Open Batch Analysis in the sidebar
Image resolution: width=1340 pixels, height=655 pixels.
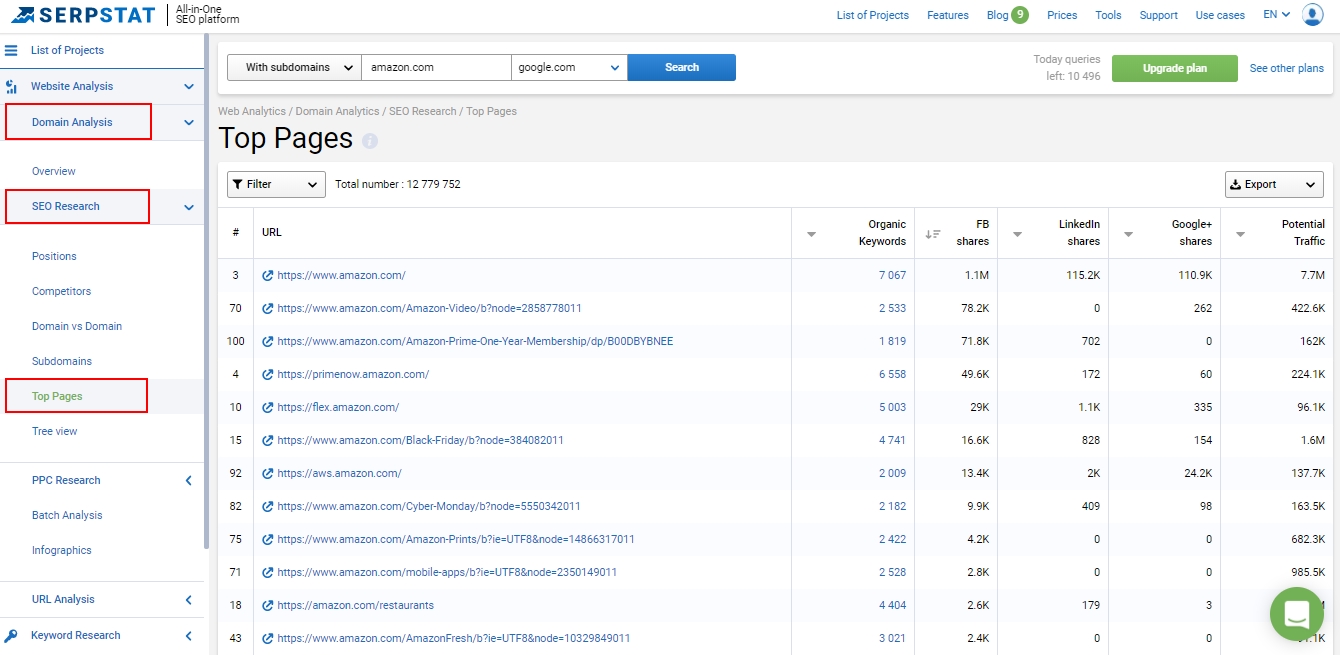(x=67, y=515)
